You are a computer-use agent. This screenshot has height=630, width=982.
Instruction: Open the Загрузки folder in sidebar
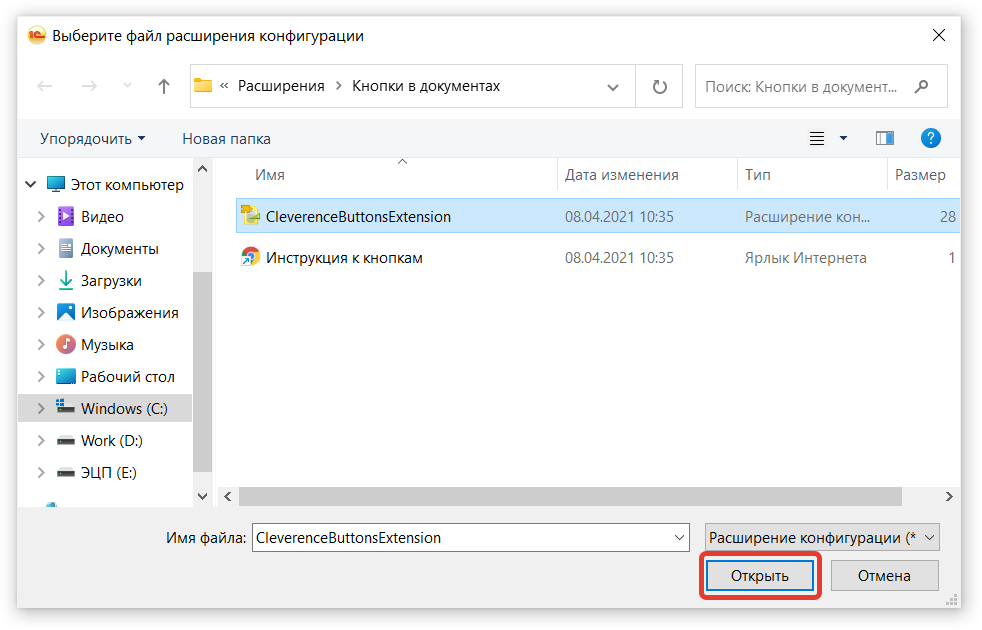pos(111,281)
